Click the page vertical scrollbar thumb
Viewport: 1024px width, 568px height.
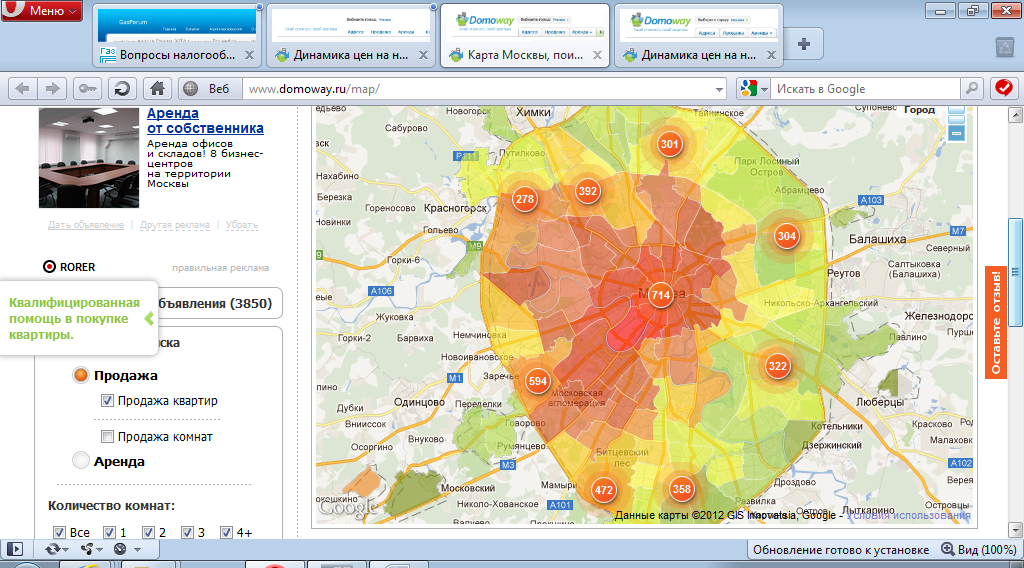click(x=1015, y=272)
